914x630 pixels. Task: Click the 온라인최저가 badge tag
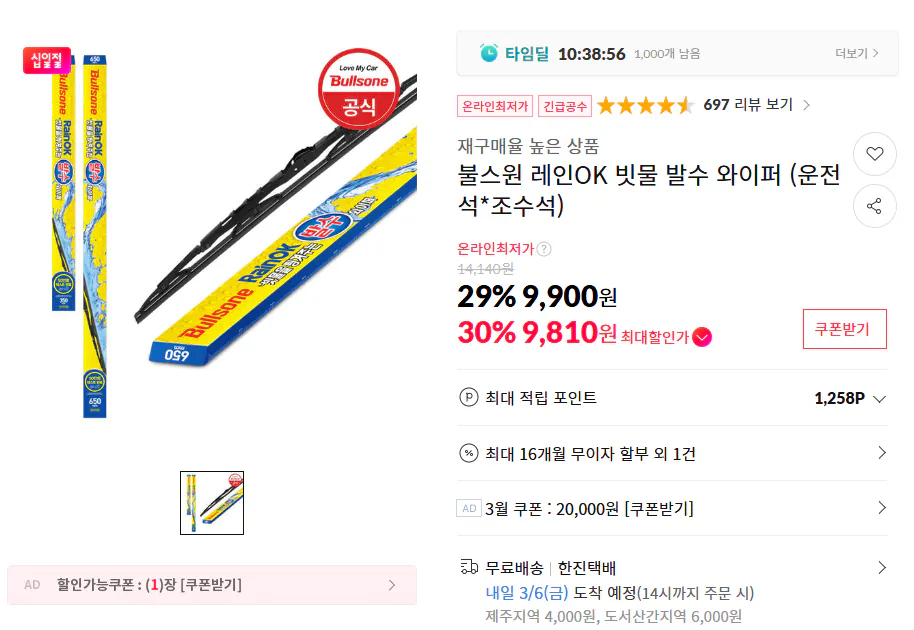pos(495,105)
